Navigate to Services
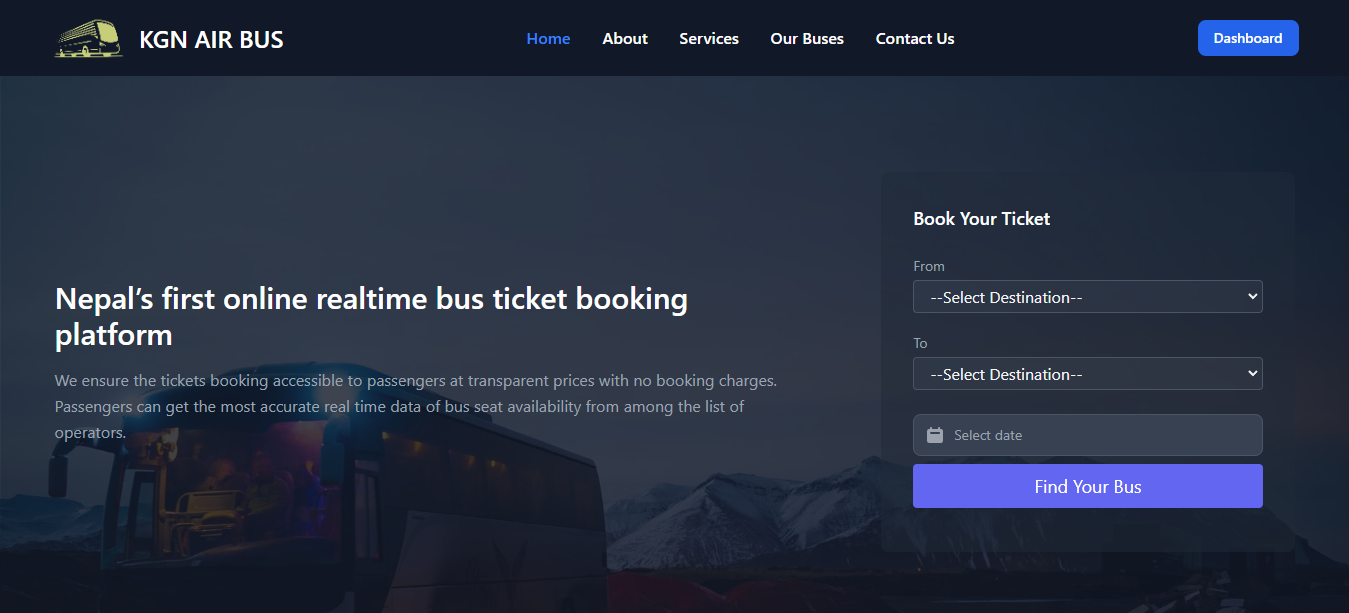1349x613 pixels. point(709,39)
